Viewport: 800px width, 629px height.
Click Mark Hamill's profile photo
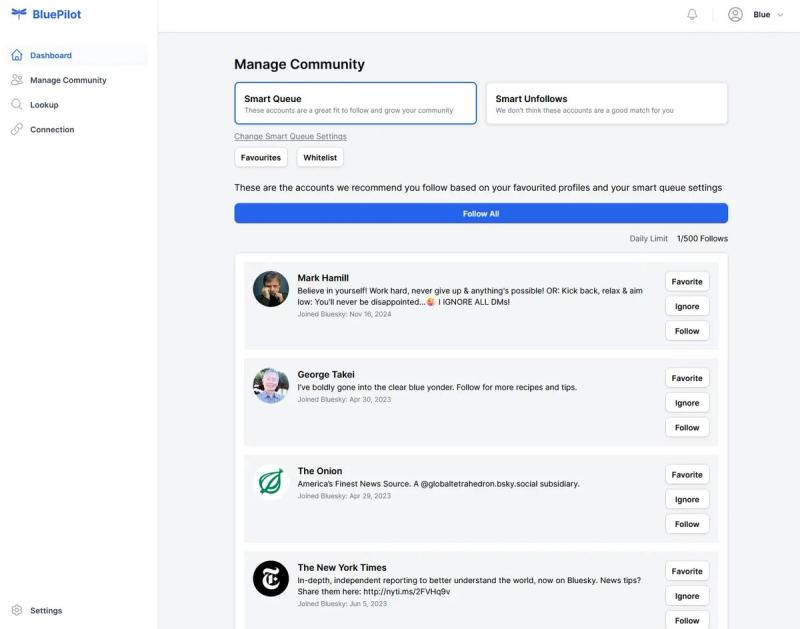pos(271,289)
